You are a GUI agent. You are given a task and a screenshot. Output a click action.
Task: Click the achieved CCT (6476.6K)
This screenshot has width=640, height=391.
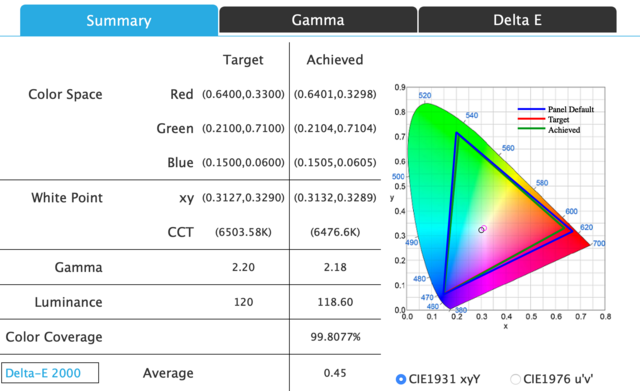click(336, 232)
